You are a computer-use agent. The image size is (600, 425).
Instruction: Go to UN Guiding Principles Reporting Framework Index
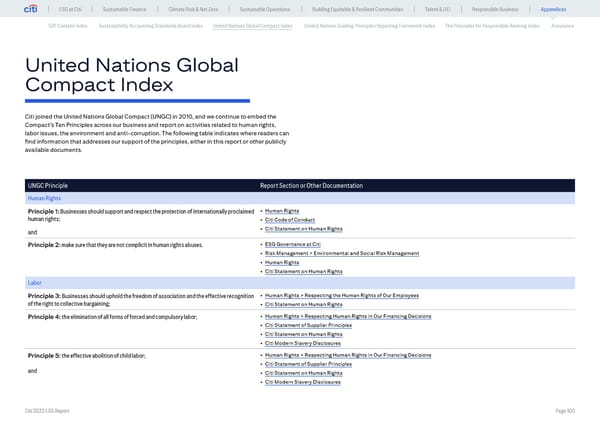tap(369, 24)
